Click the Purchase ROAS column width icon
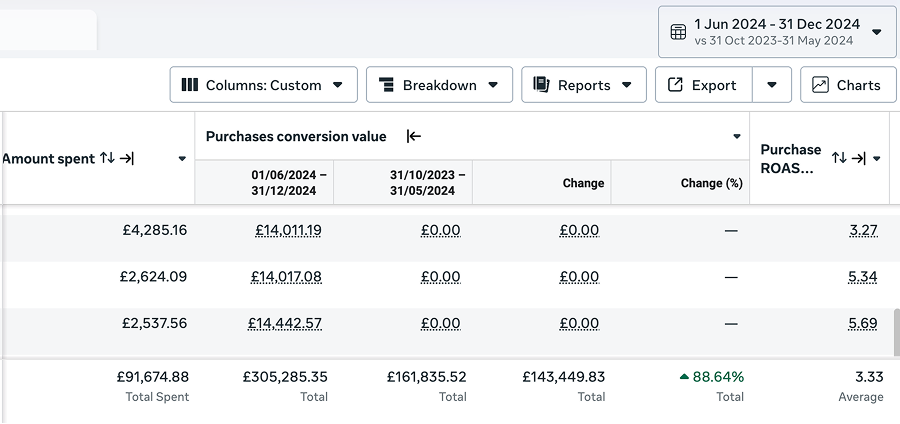Screen dimensions: 900x424 858,158
